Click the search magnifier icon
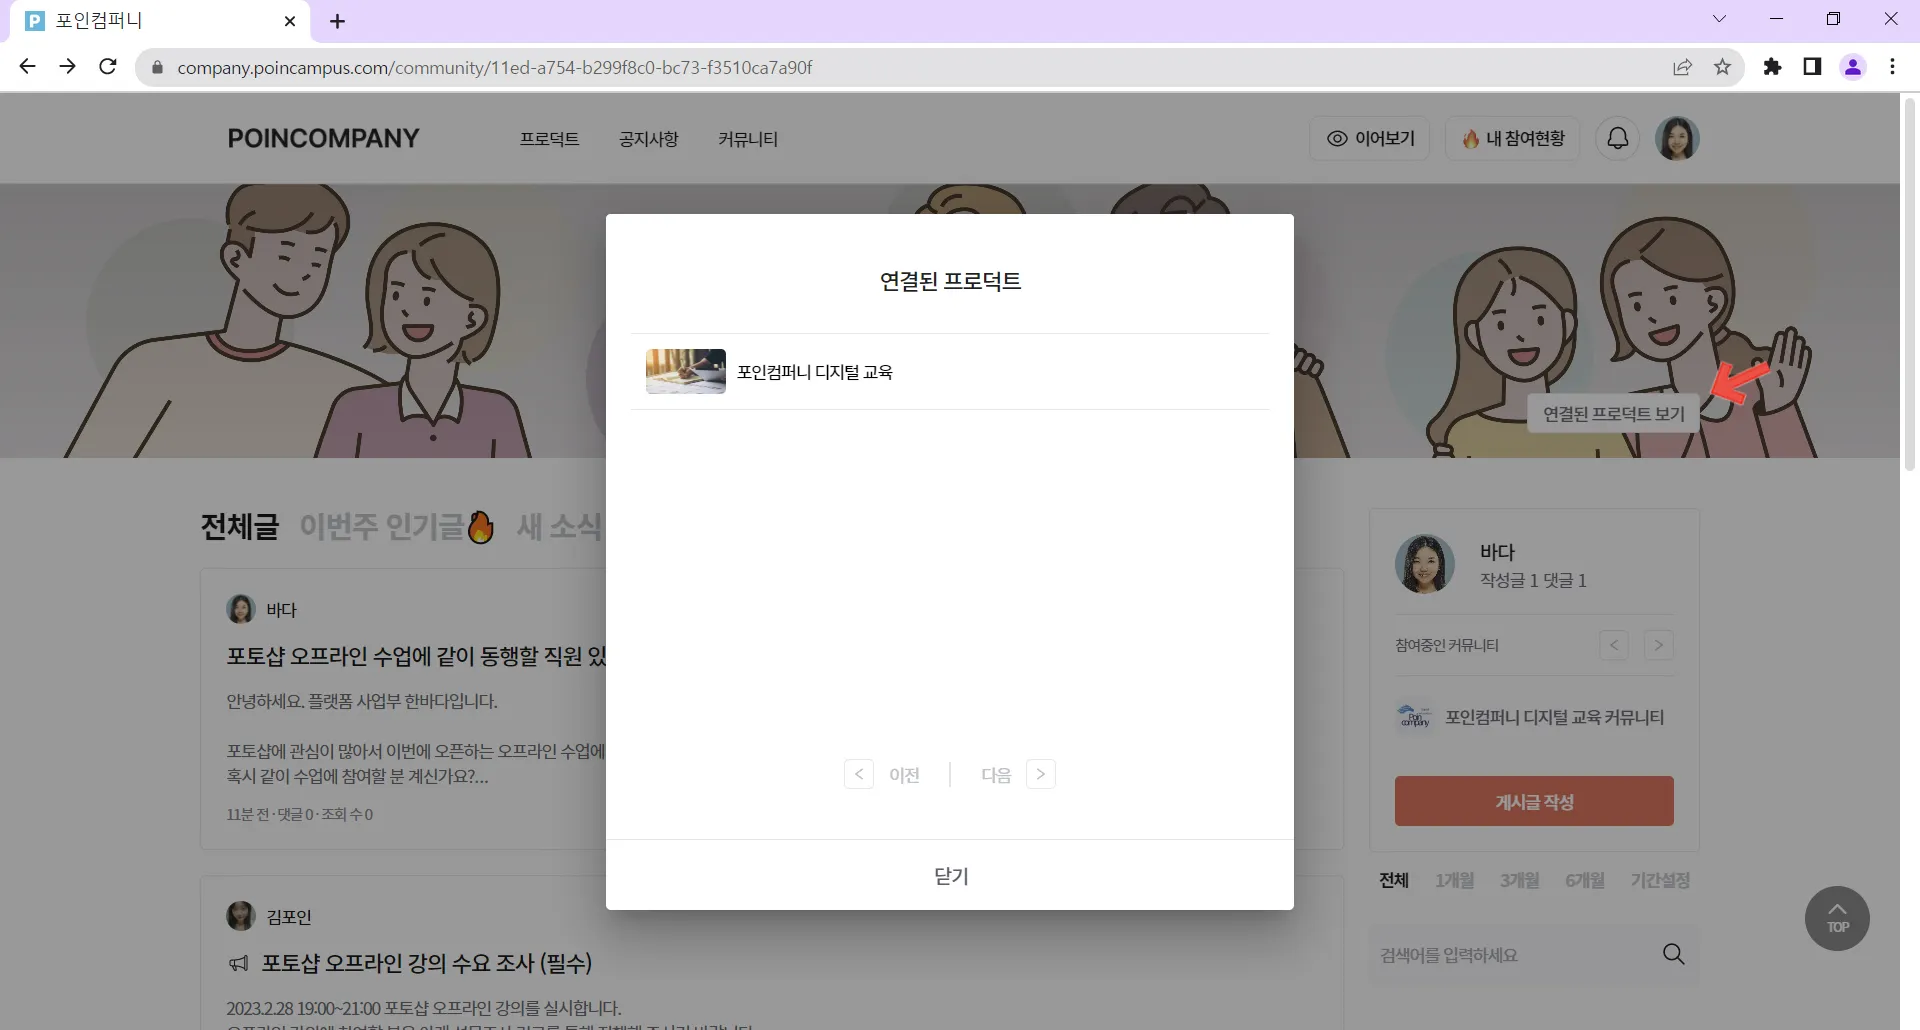This screenshot has width=1920, height=1030. click(1673, 954)
